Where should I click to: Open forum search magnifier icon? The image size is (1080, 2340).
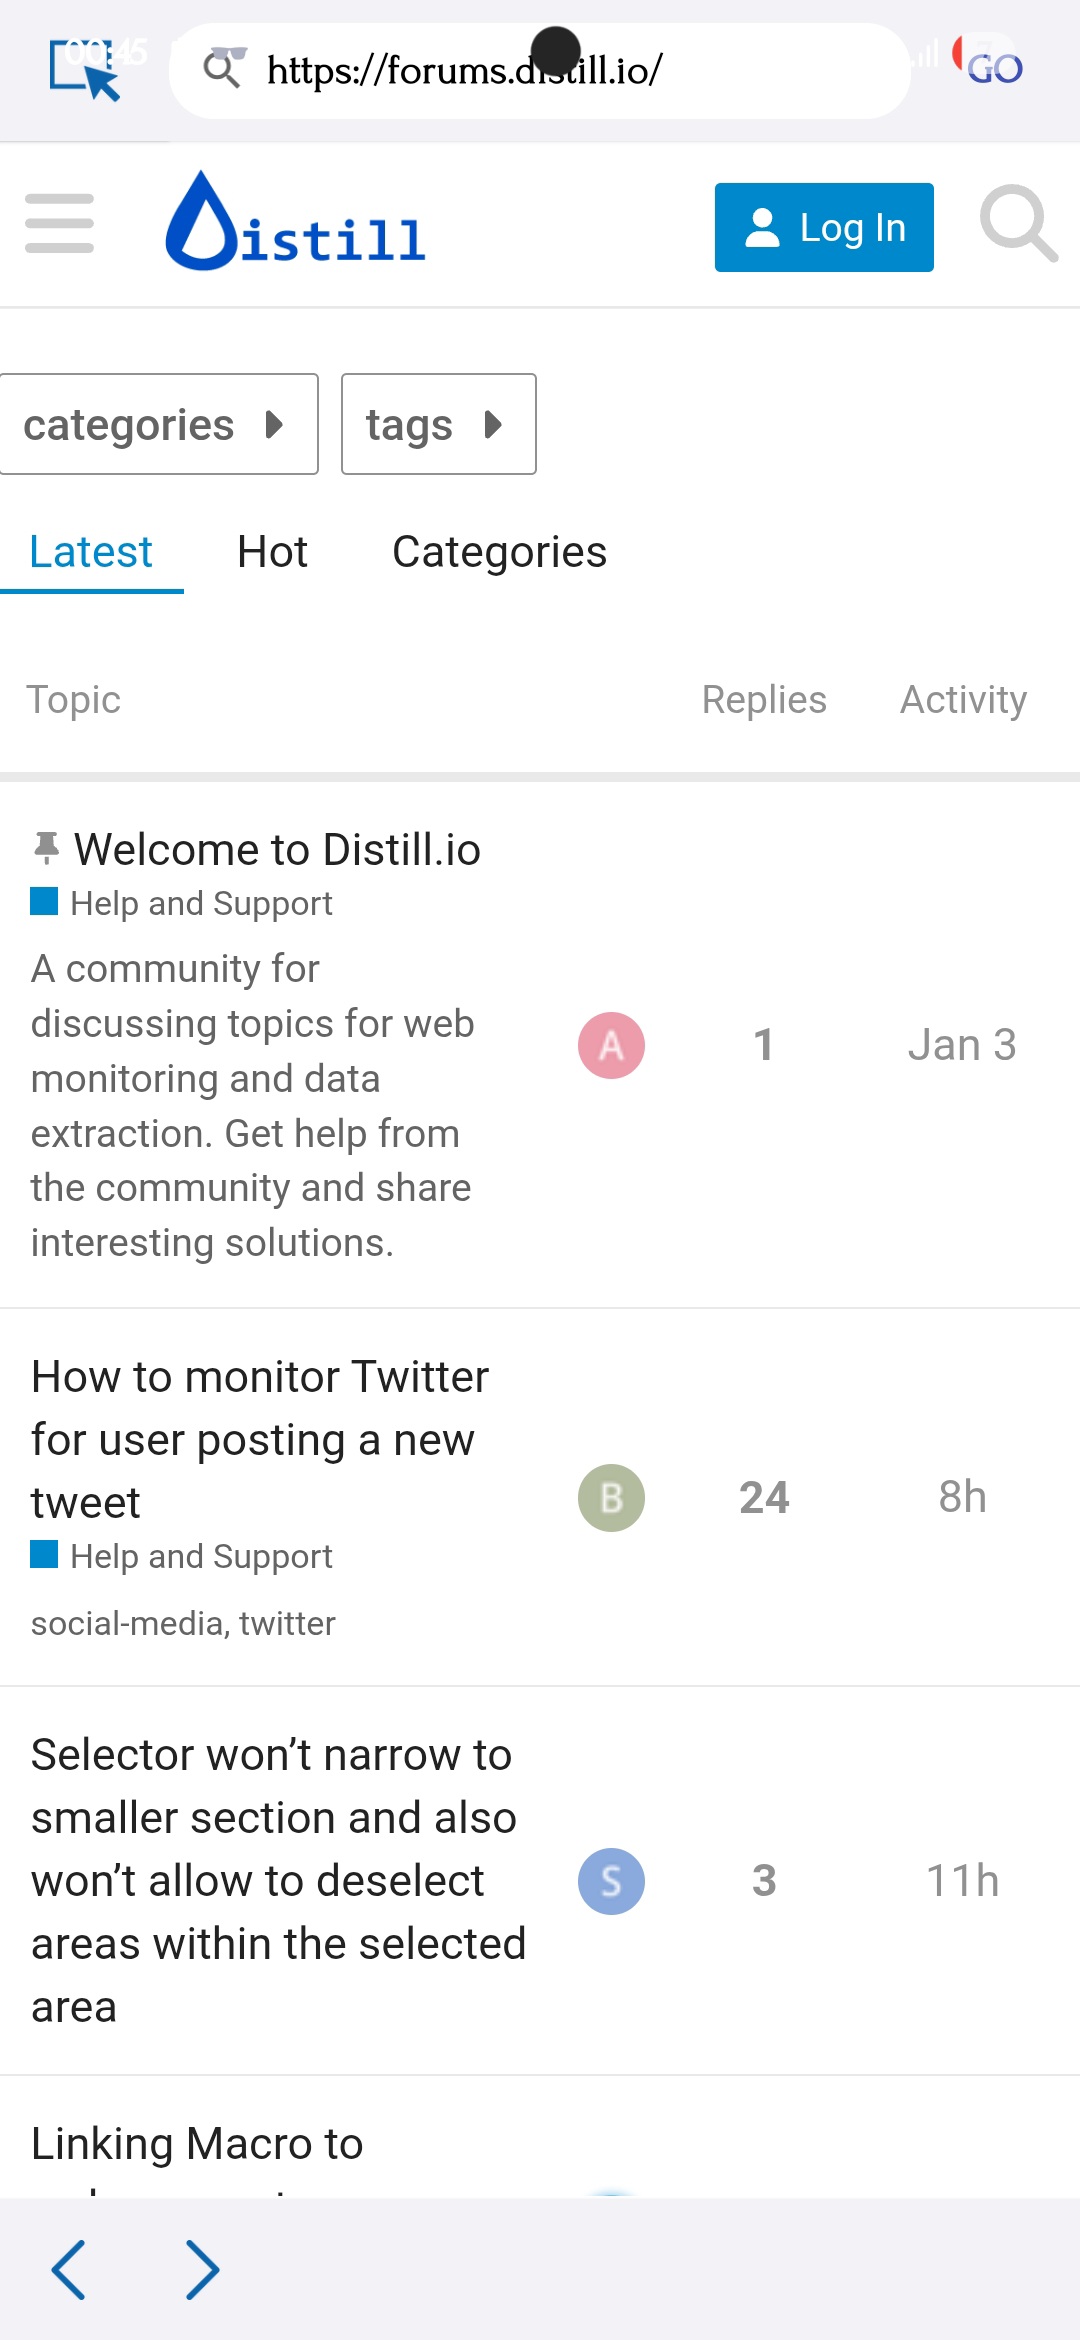point(1018,224)
